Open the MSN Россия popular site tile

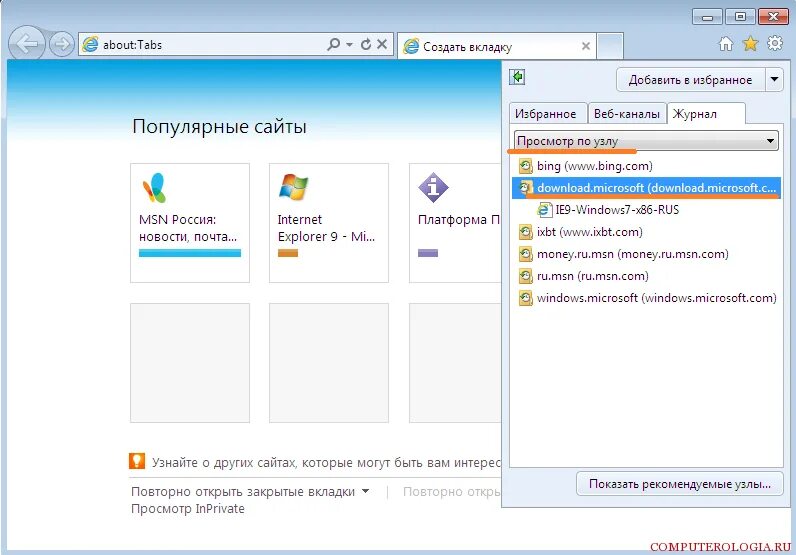tap(190, 223)
